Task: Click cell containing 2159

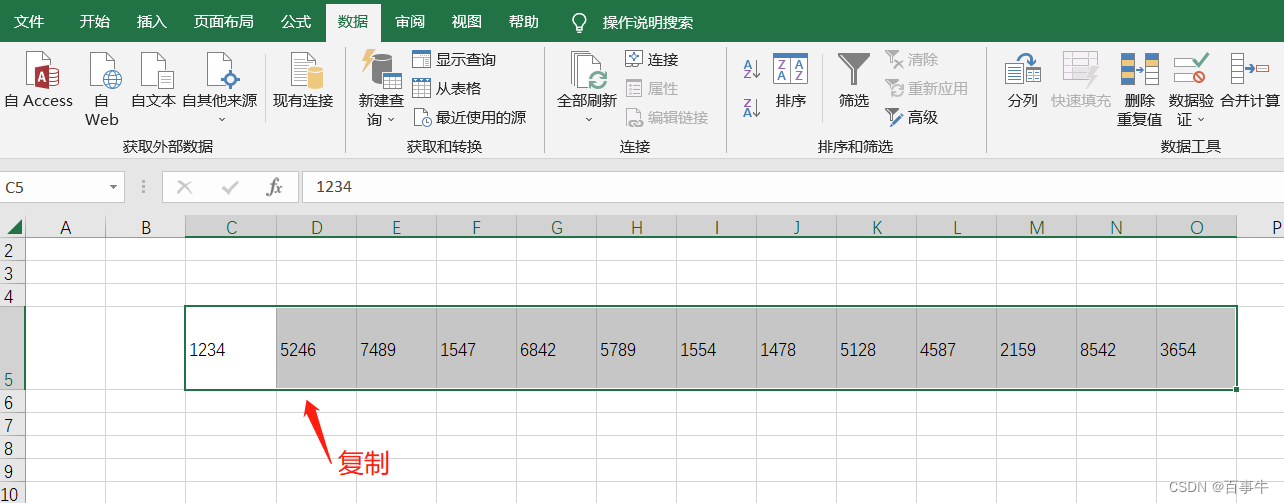Action: 1037,348
